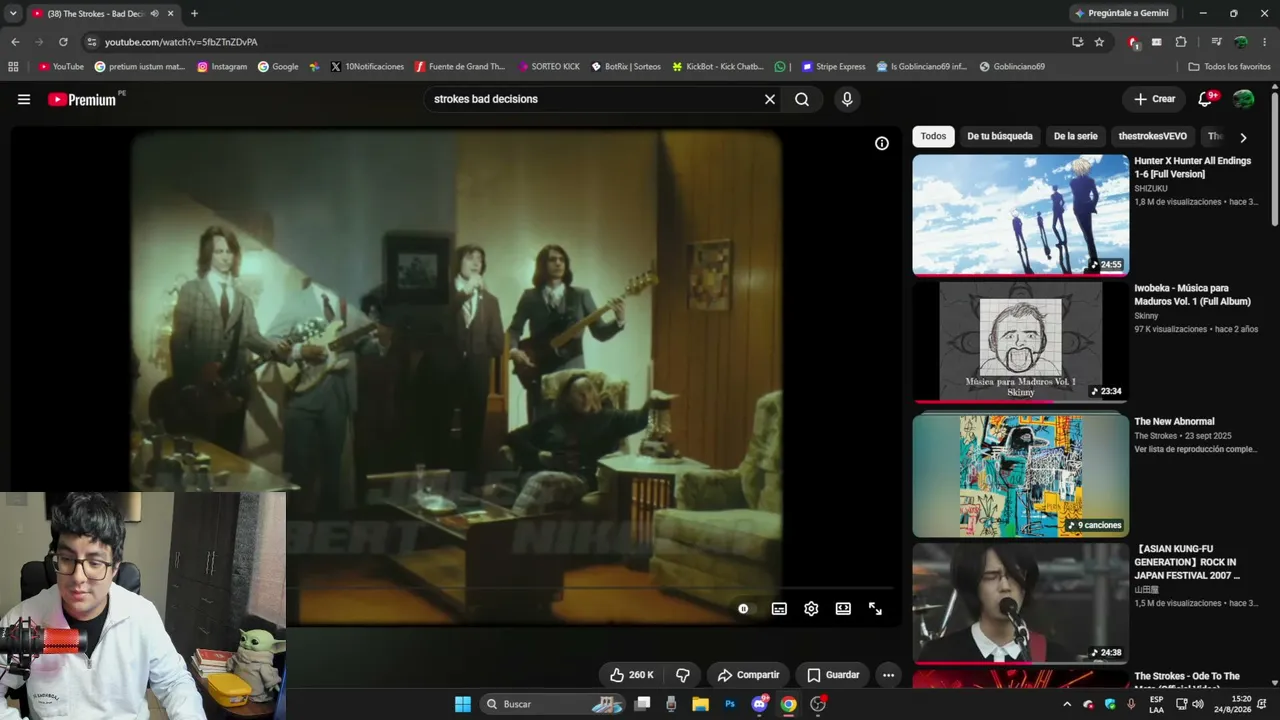Click the magnifier search button
Image resolution: width=1280 pixels, height=720 pixels.
802,99
